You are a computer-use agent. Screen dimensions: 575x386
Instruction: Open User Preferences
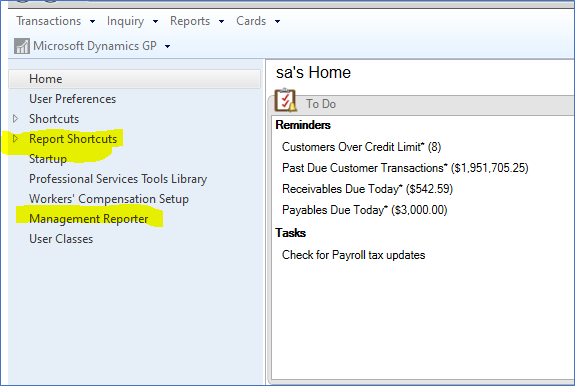coord(73,99)
